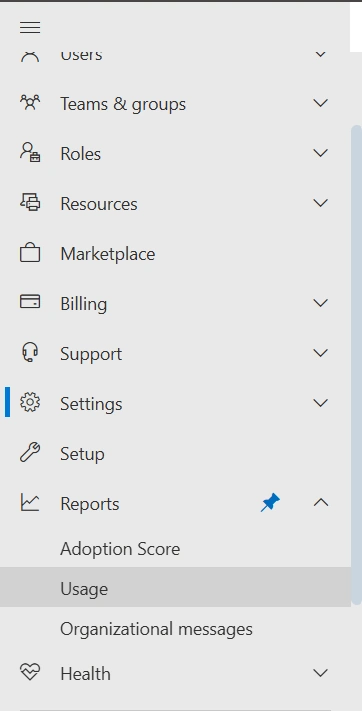Select the Reports menu label
The height and width of the screenshot is (711, 362).
[90, 504]
